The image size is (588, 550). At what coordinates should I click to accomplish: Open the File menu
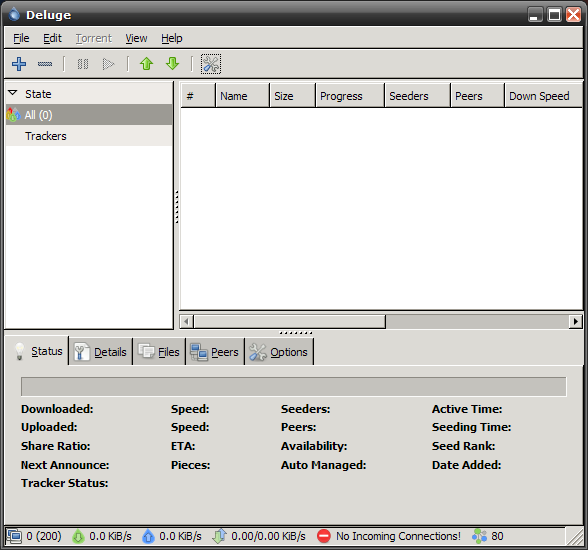click(x=21, y=38)
